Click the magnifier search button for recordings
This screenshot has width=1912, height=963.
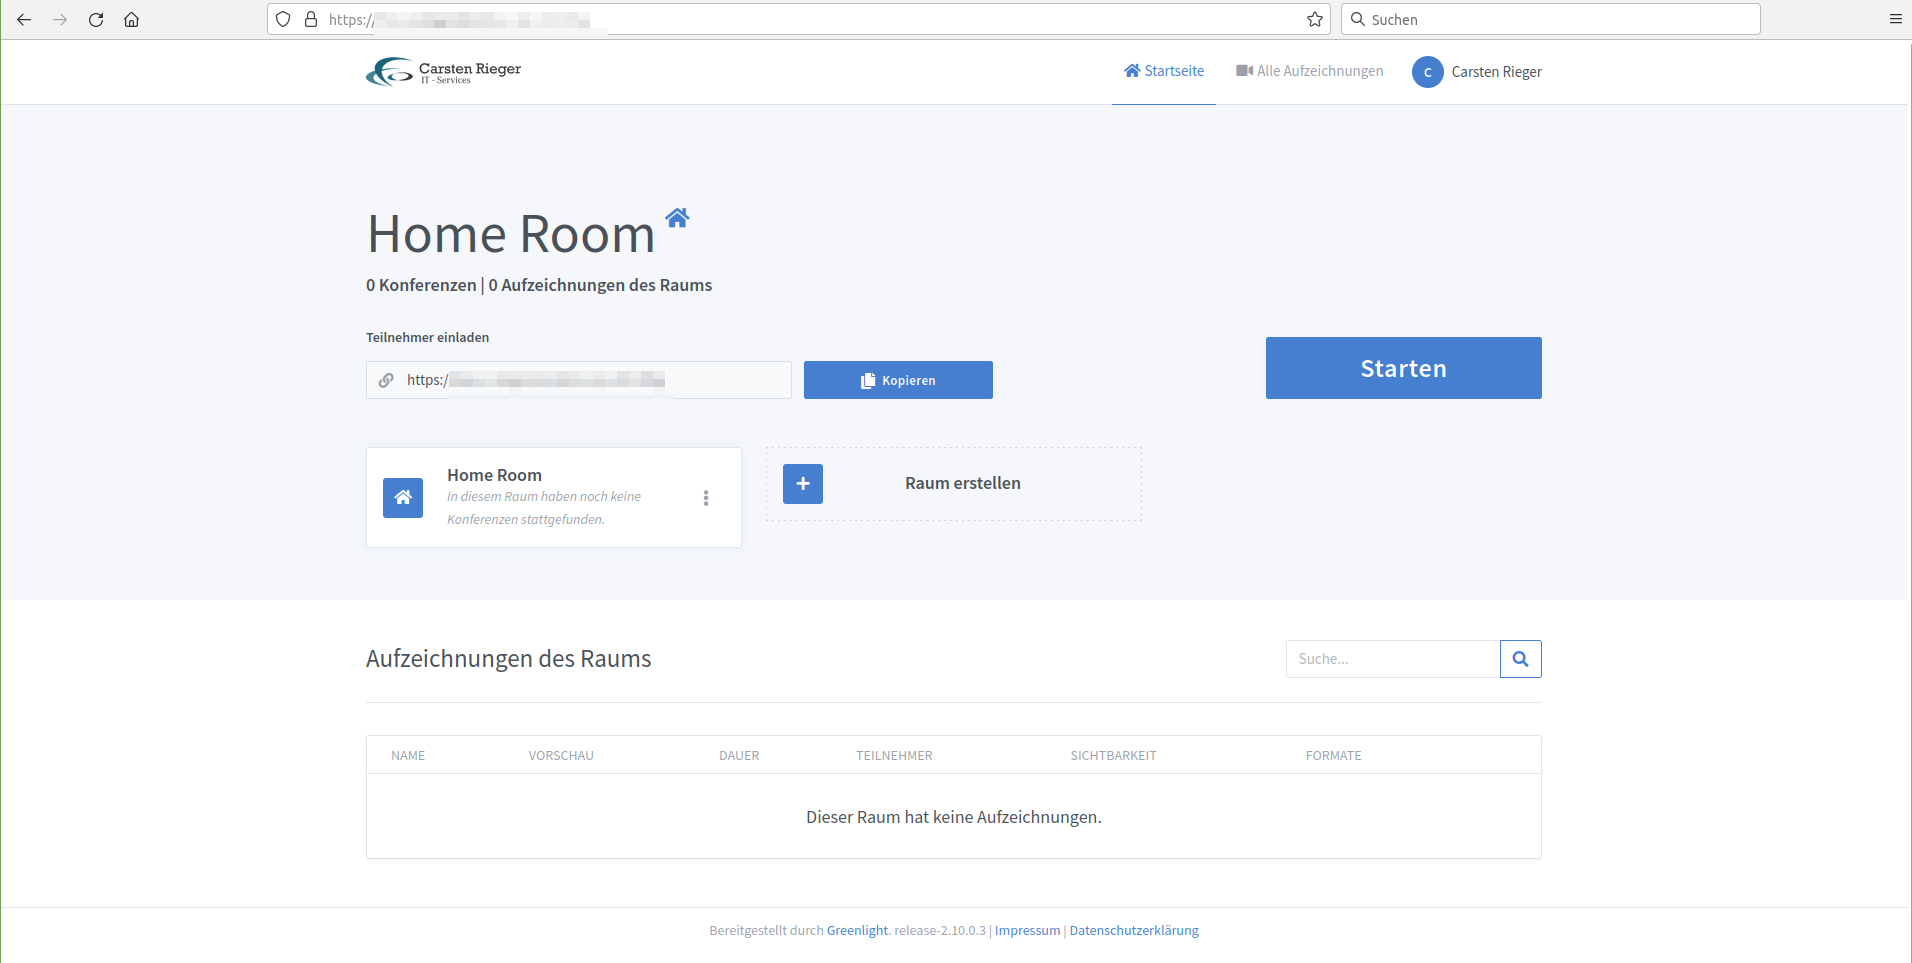pyautogui.click(x=1521, y=659)
